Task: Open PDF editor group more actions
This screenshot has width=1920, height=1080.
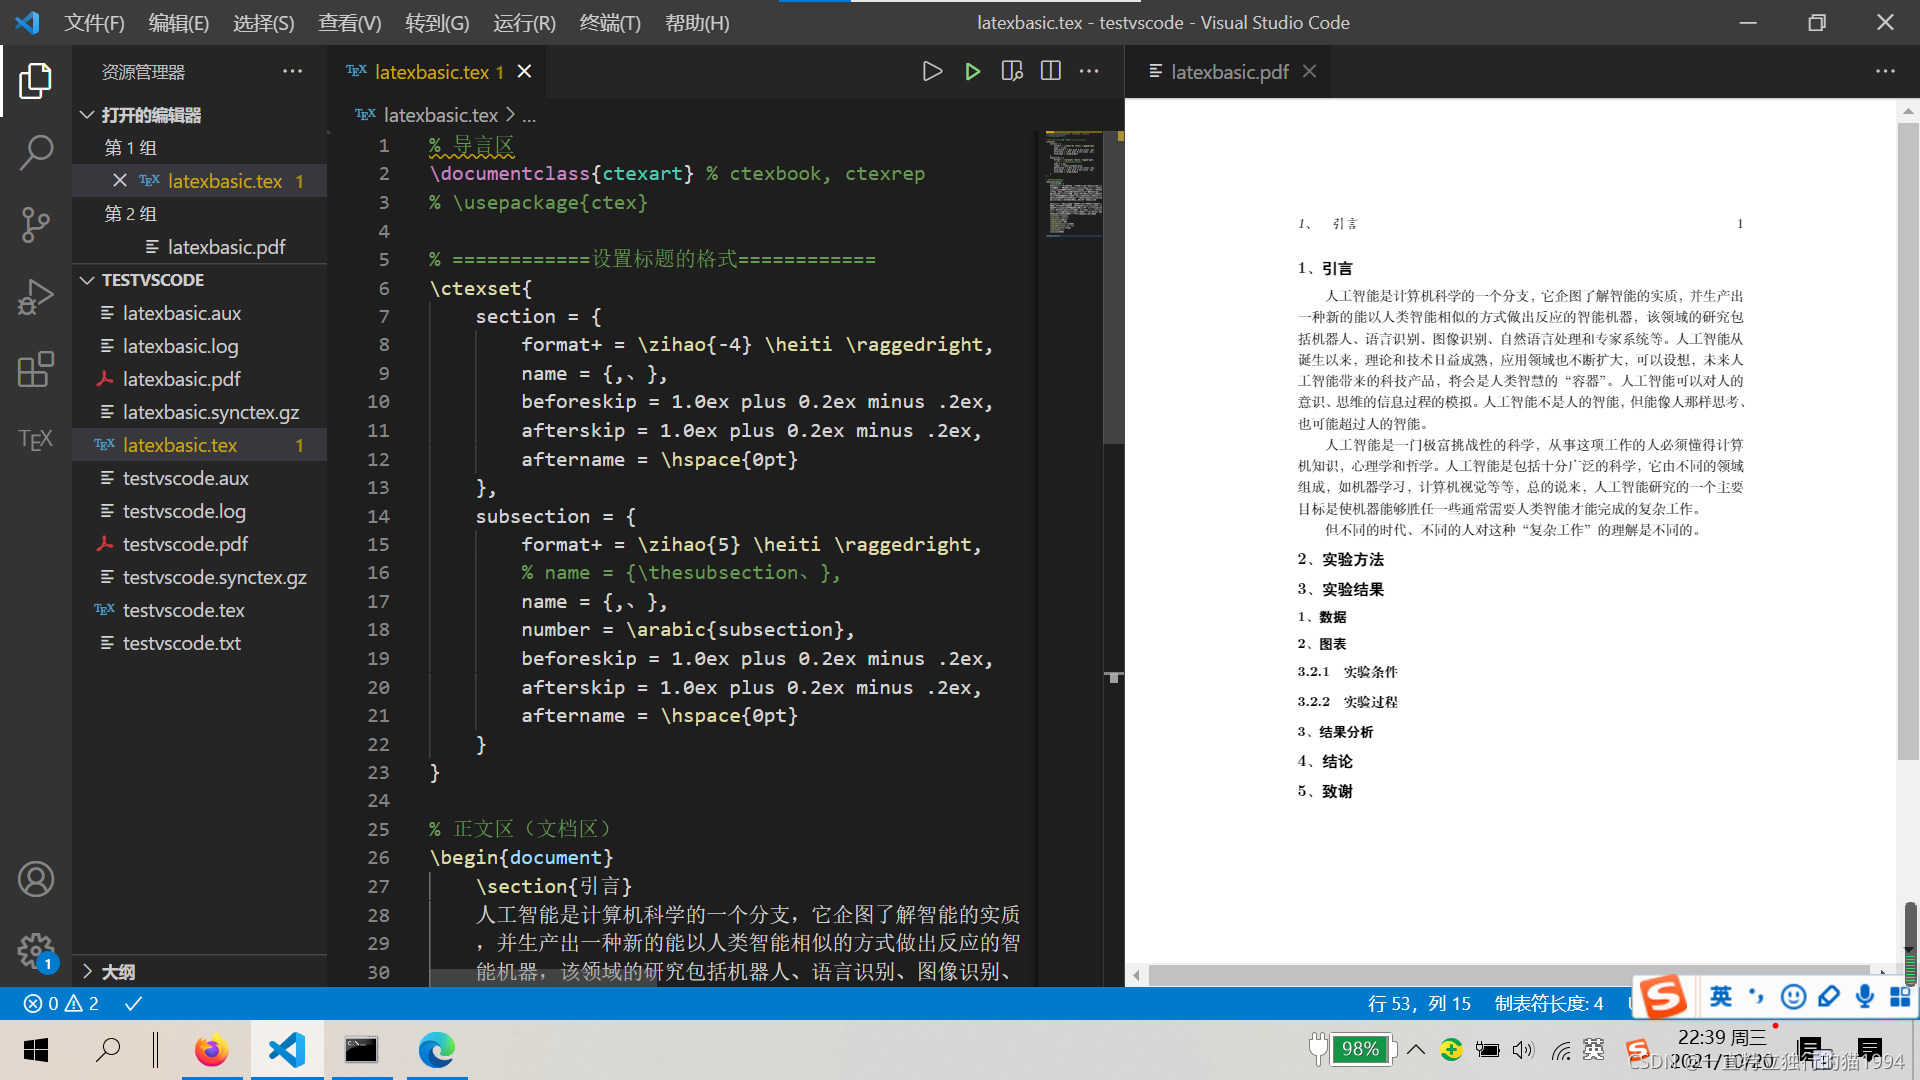Action: (1885, 71)
